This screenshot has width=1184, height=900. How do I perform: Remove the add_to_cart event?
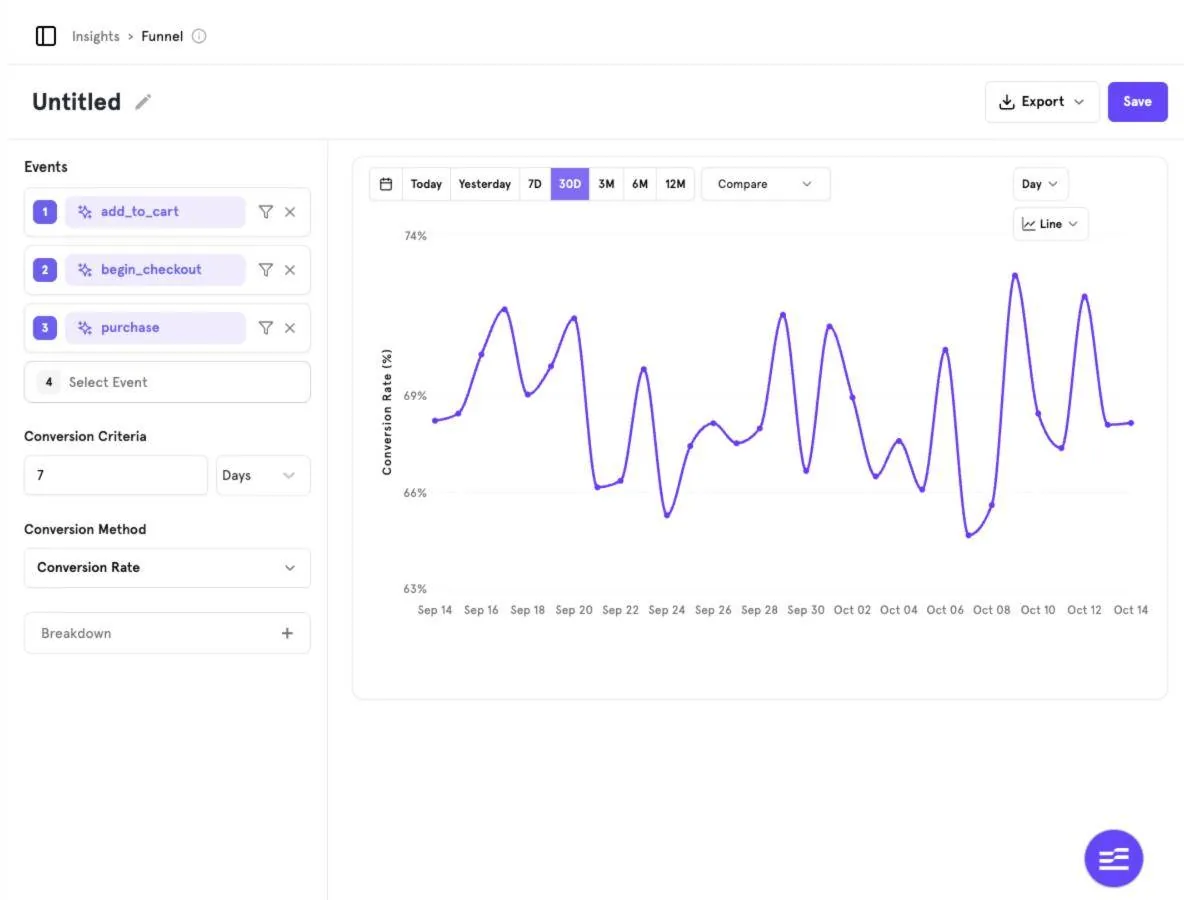pos(290,212)
